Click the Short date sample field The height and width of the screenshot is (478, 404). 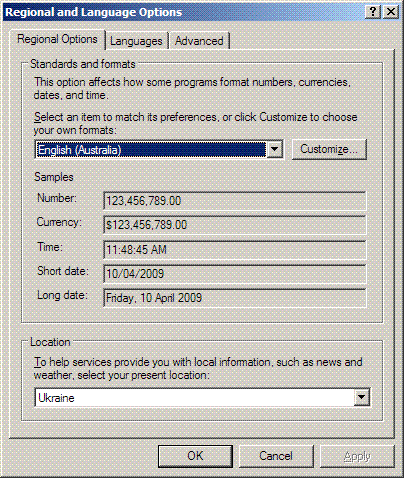click(235, 274)
